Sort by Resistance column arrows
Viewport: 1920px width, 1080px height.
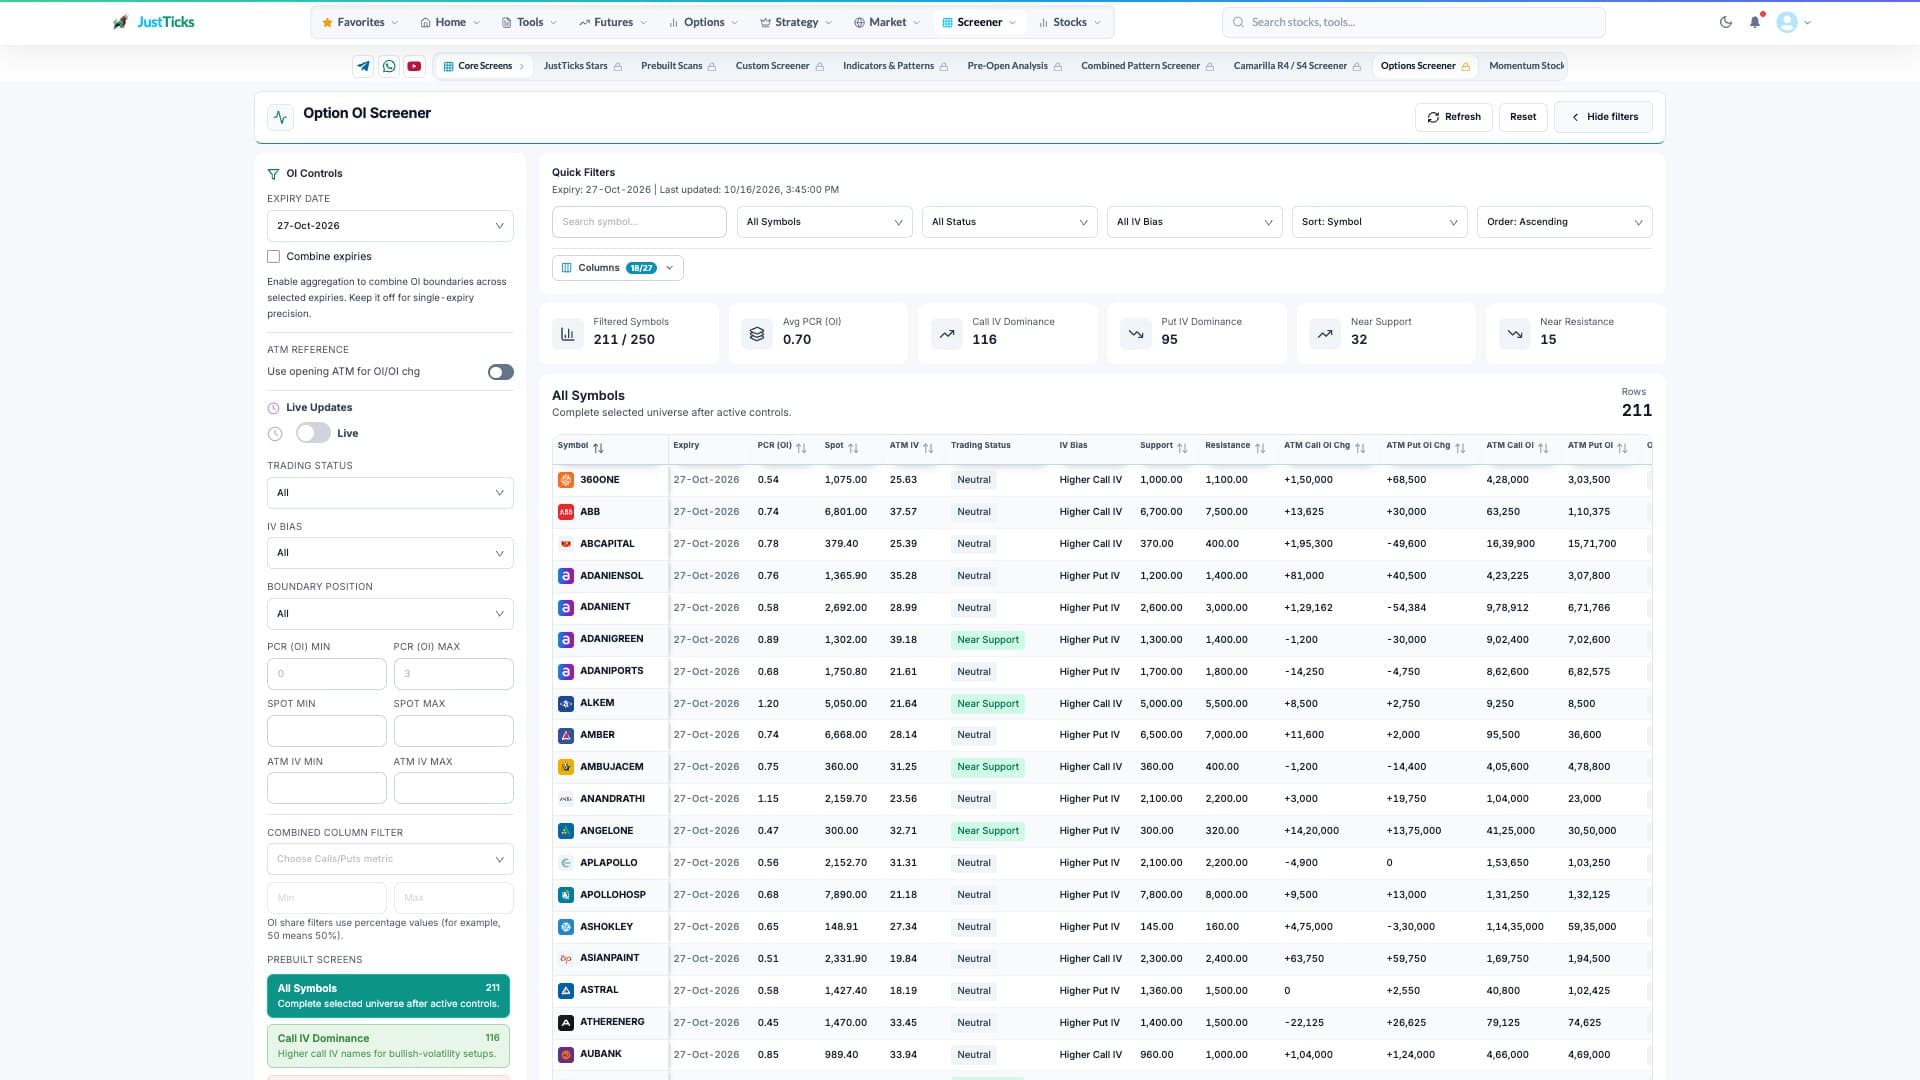click(1260, 447)
